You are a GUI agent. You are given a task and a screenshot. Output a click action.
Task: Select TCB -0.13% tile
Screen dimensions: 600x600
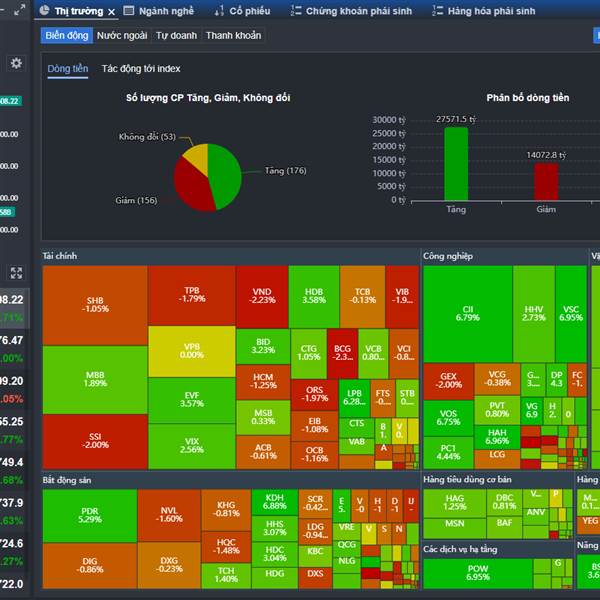pyautogui.click(x=362, y=297)
